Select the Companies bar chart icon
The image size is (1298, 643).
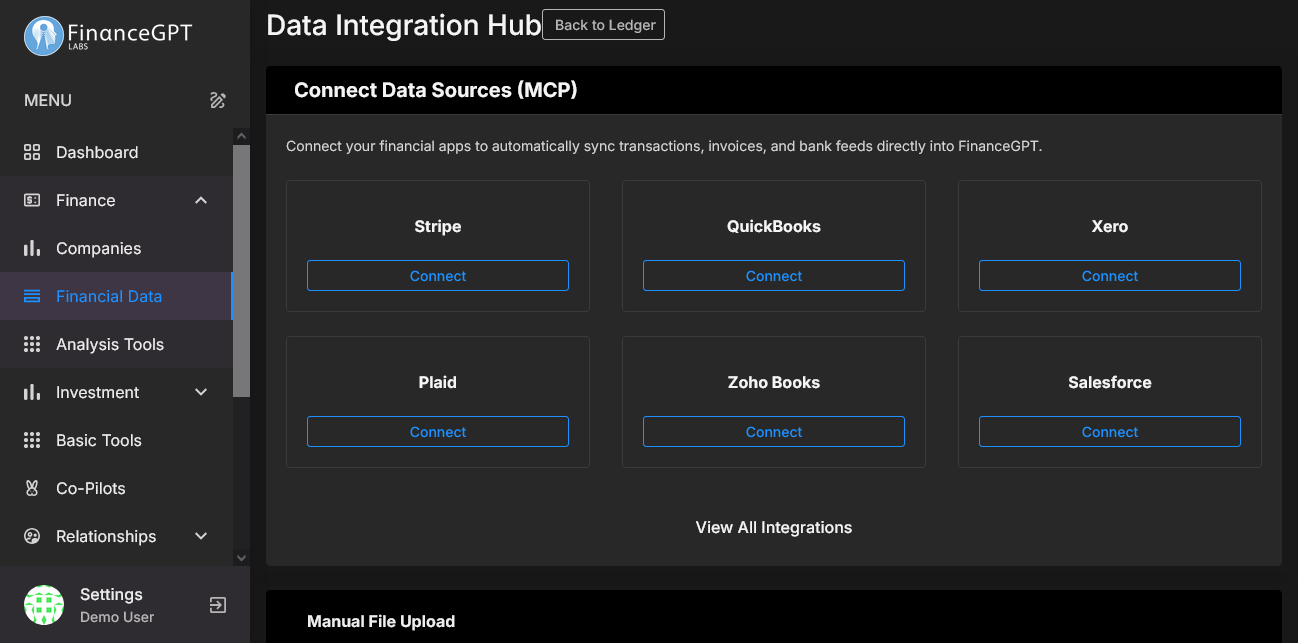[x=30, y=248]
